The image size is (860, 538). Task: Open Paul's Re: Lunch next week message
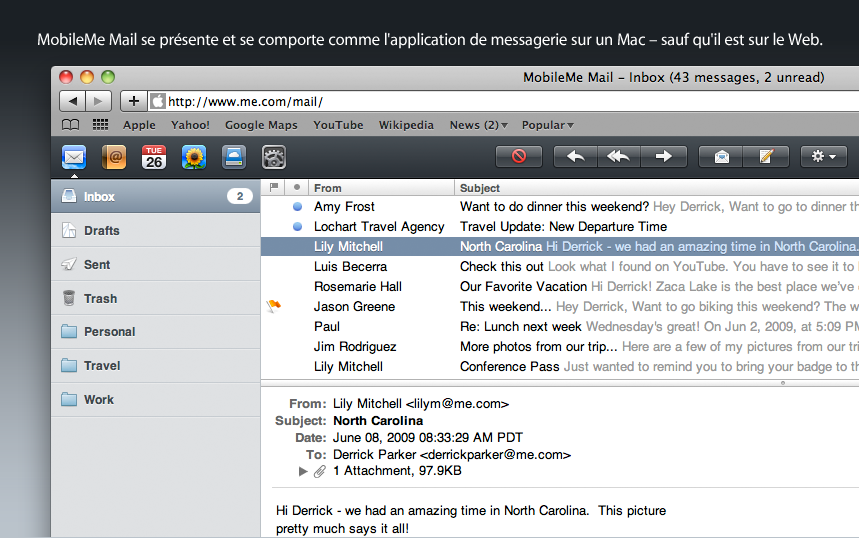point(560,326)
